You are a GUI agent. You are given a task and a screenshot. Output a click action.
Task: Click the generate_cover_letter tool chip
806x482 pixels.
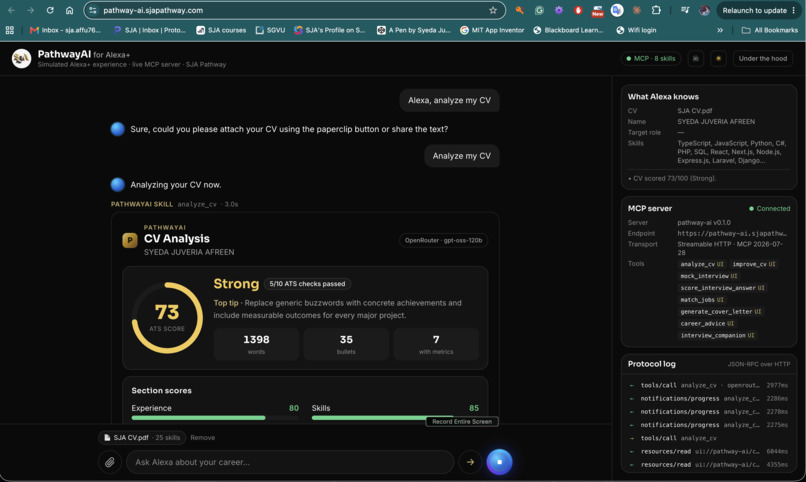pyautogui.click(x=720, y=311)
